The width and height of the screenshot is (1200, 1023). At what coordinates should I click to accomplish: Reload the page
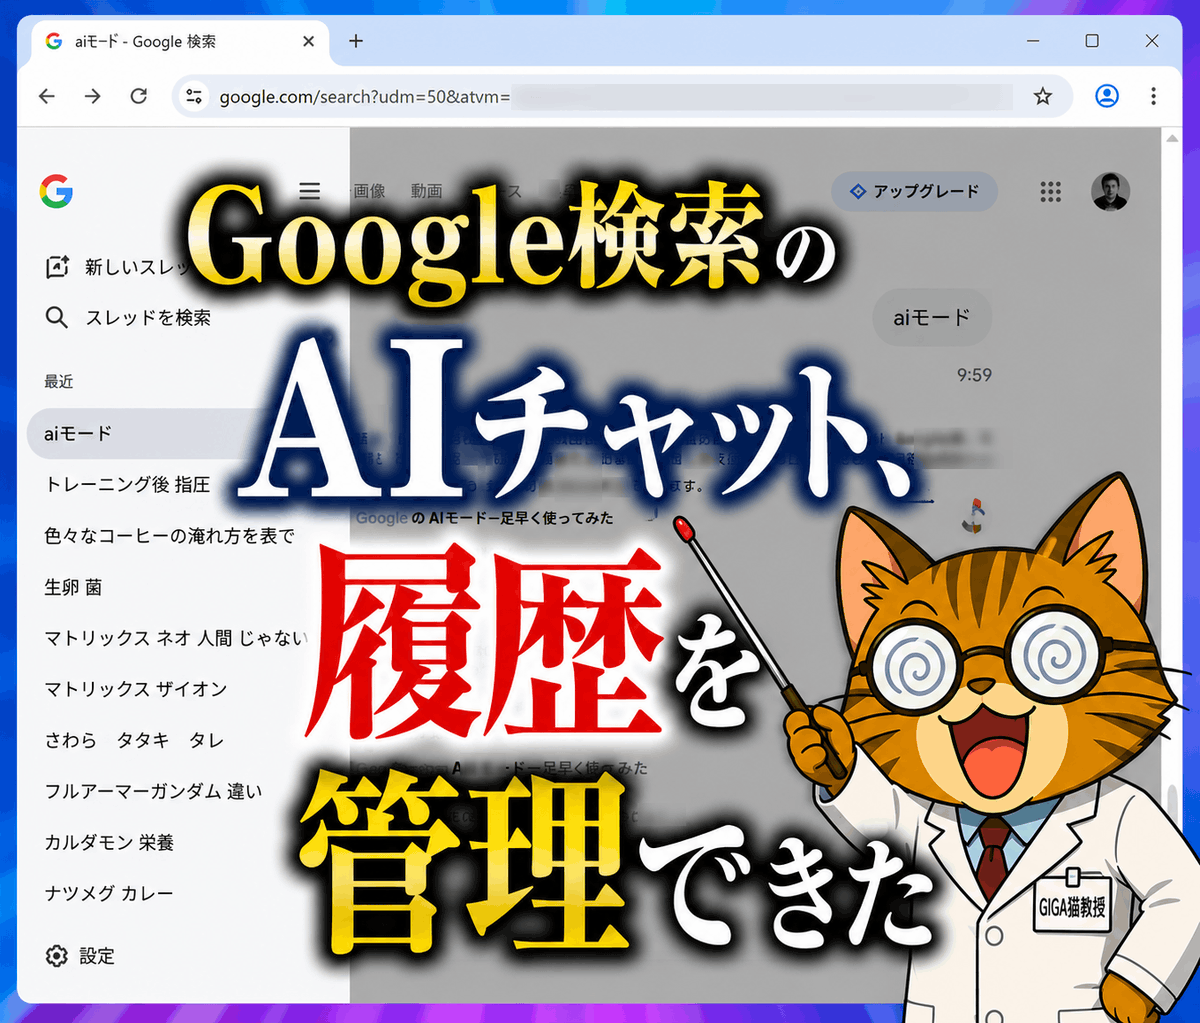(x=139, y=96)
